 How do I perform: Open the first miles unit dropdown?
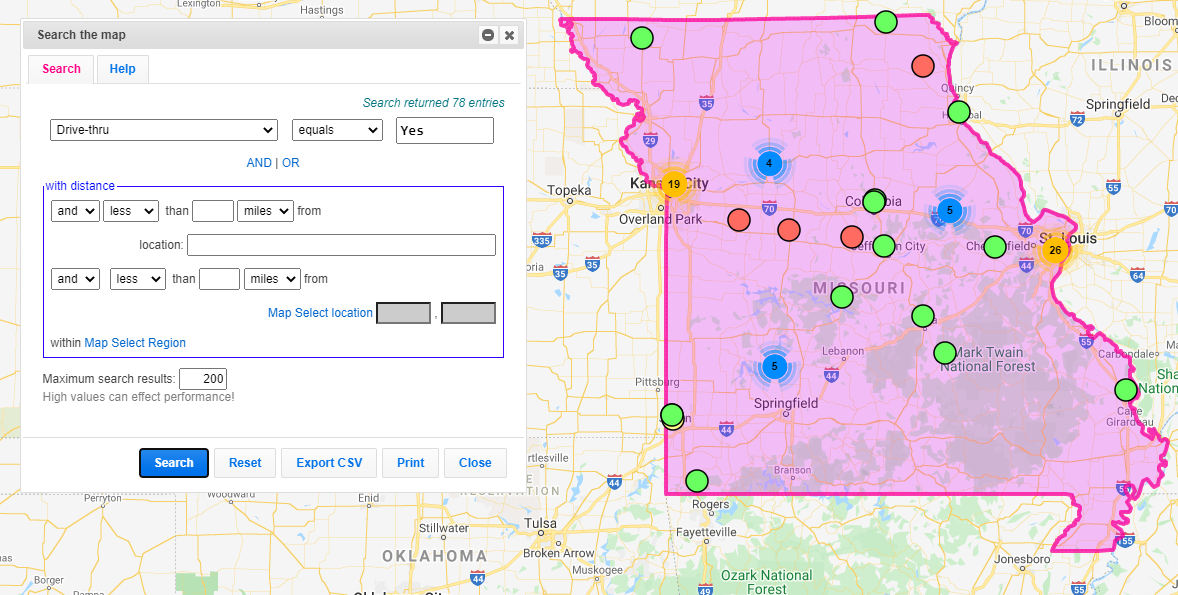tap(265, 211)
